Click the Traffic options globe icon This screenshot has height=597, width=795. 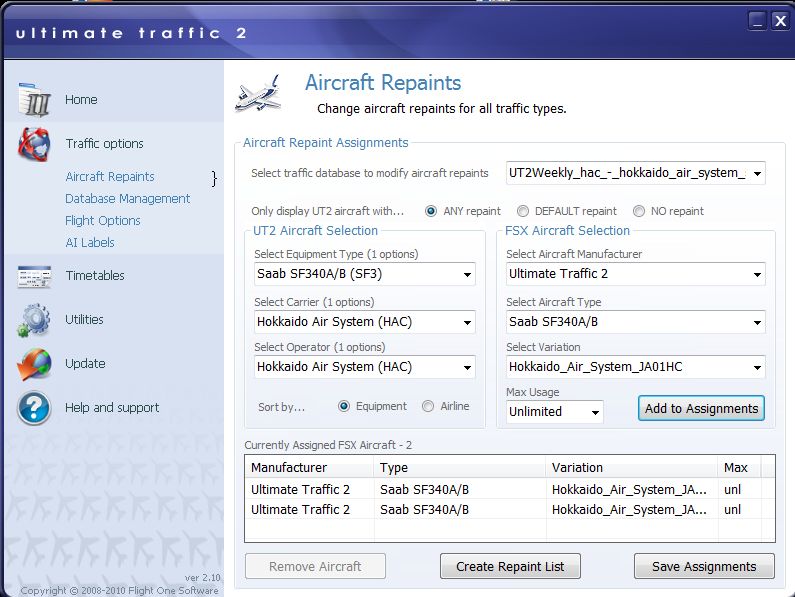[34, 144]
